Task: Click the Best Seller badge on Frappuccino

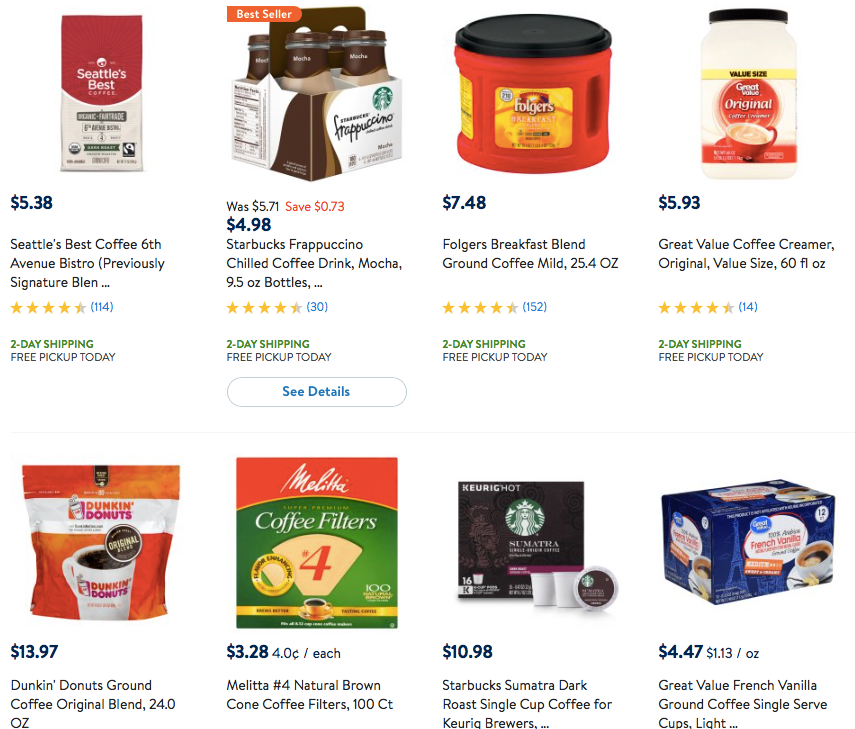Action: 264,14
